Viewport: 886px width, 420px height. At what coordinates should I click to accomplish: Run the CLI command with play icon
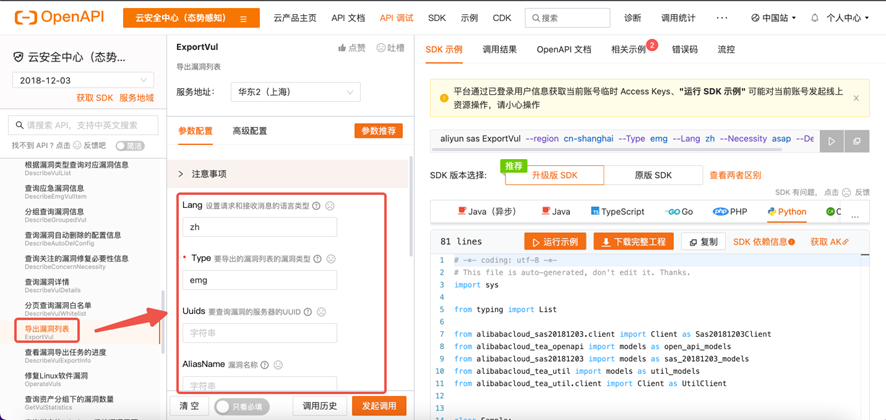pos(832,141)
